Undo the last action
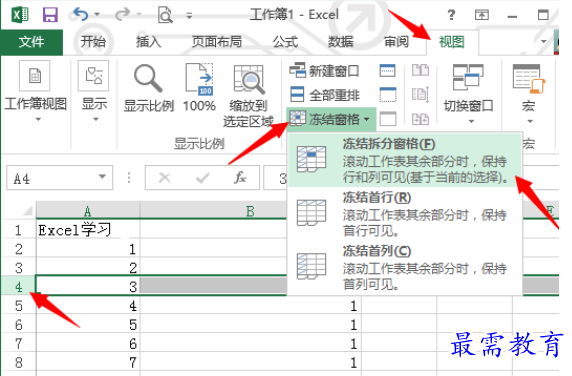 (81, 15)
